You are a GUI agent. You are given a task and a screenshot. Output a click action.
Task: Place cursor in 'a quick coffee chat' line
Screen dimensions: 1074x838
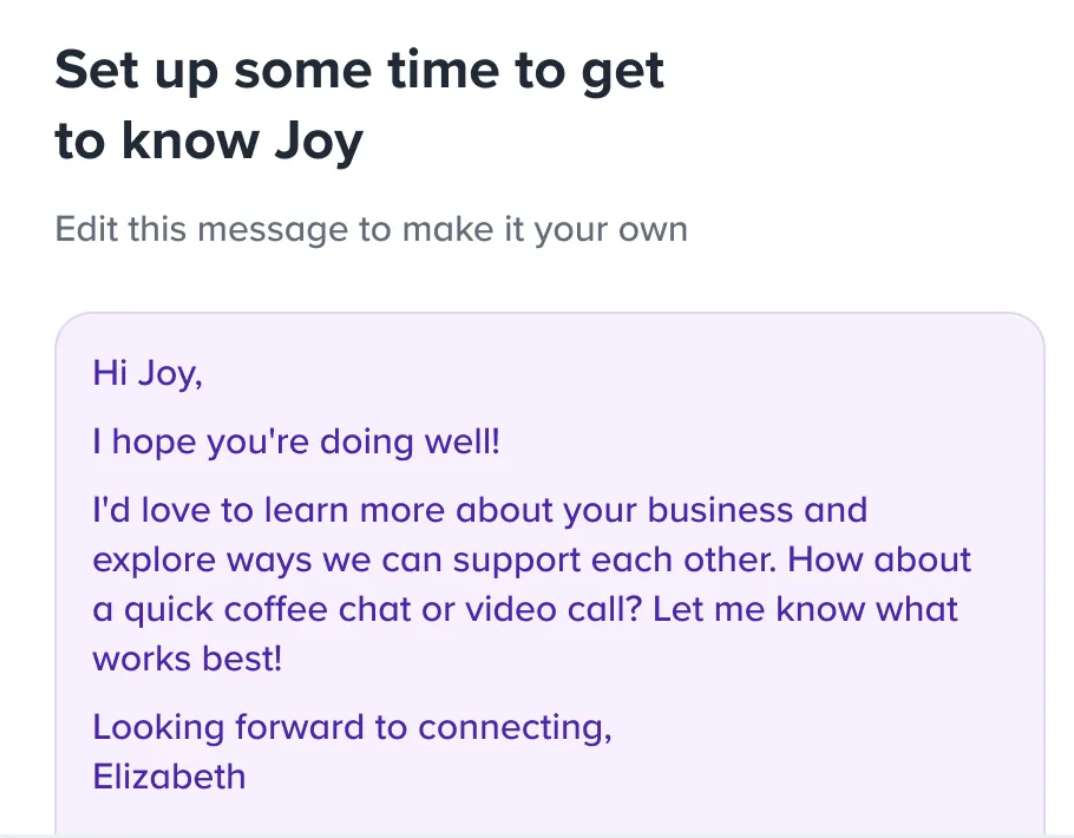[x=525, y=610]
